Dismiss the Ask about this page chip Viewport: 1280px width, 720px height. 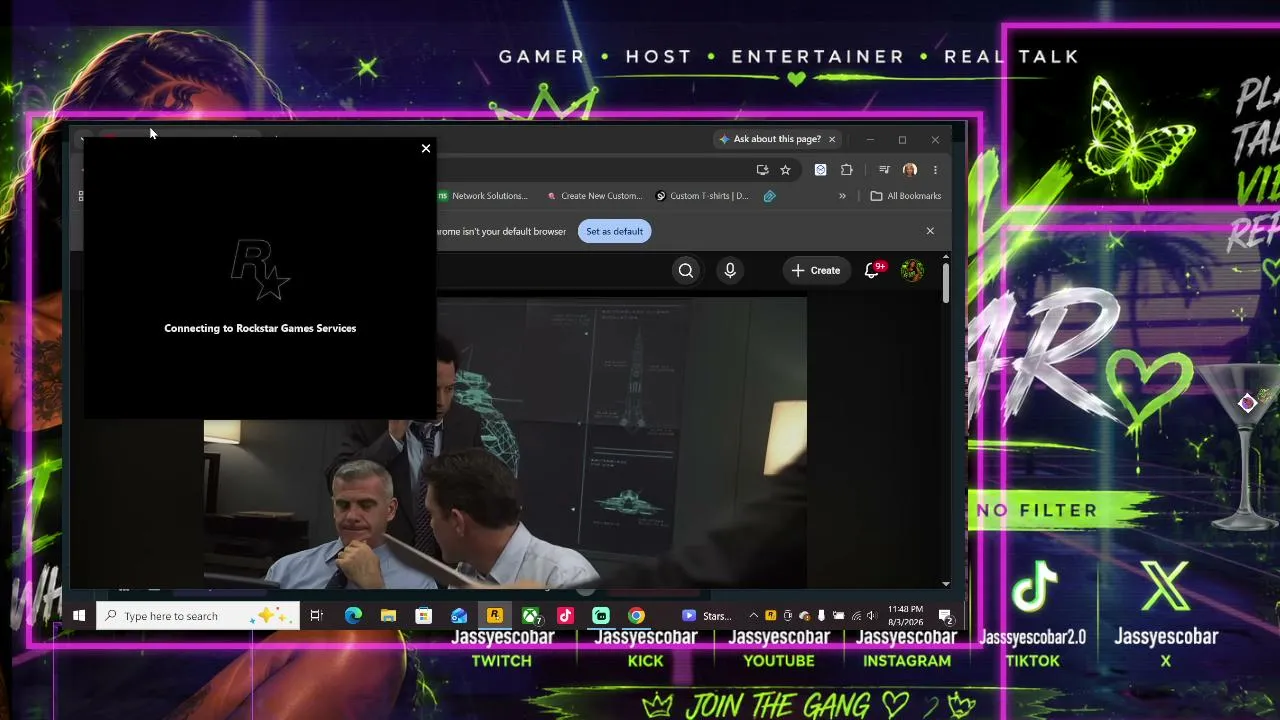(x=832, y=139)
